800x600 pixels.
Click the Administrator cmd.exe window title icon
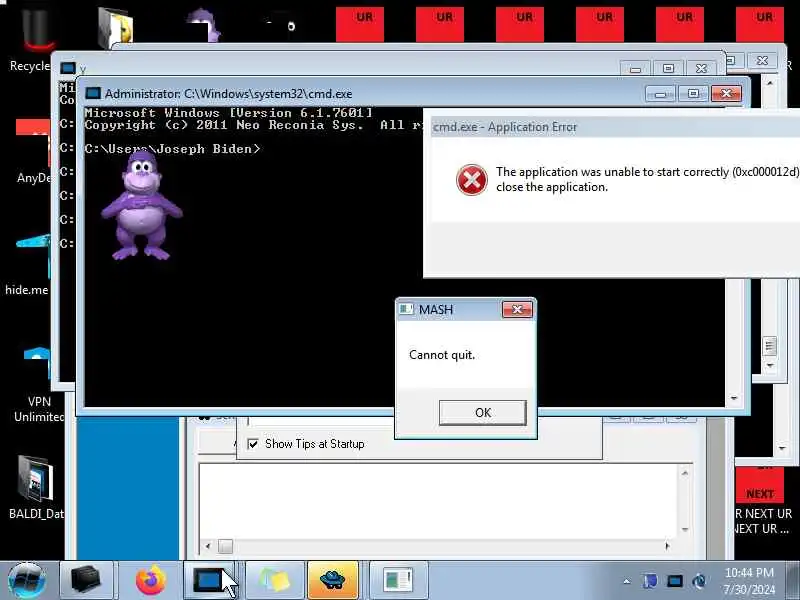click(x=93, y=93)
